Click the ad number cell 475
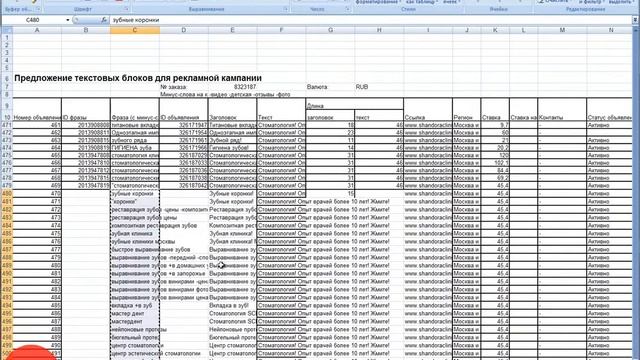Image resolution: width=640 pixels, height=360 pixels. 37,233
